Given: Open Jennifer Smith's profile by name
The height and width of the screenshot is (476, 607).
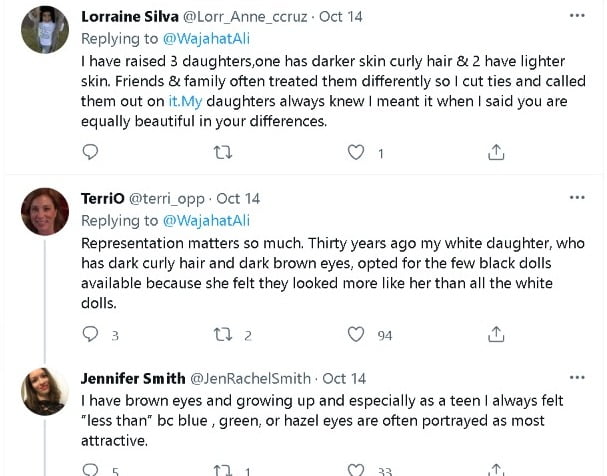Looking at the screenshot, I should 133,379.
